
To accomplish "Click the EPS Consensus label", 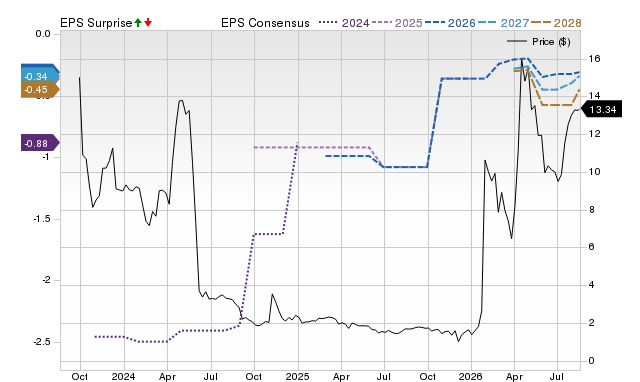I will [x=265, y=23].
